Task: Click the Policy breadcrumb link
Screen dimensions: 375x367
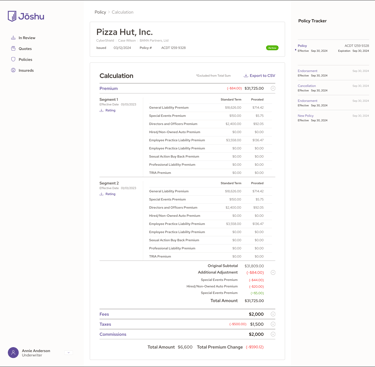Action: [x=100, y=12]
